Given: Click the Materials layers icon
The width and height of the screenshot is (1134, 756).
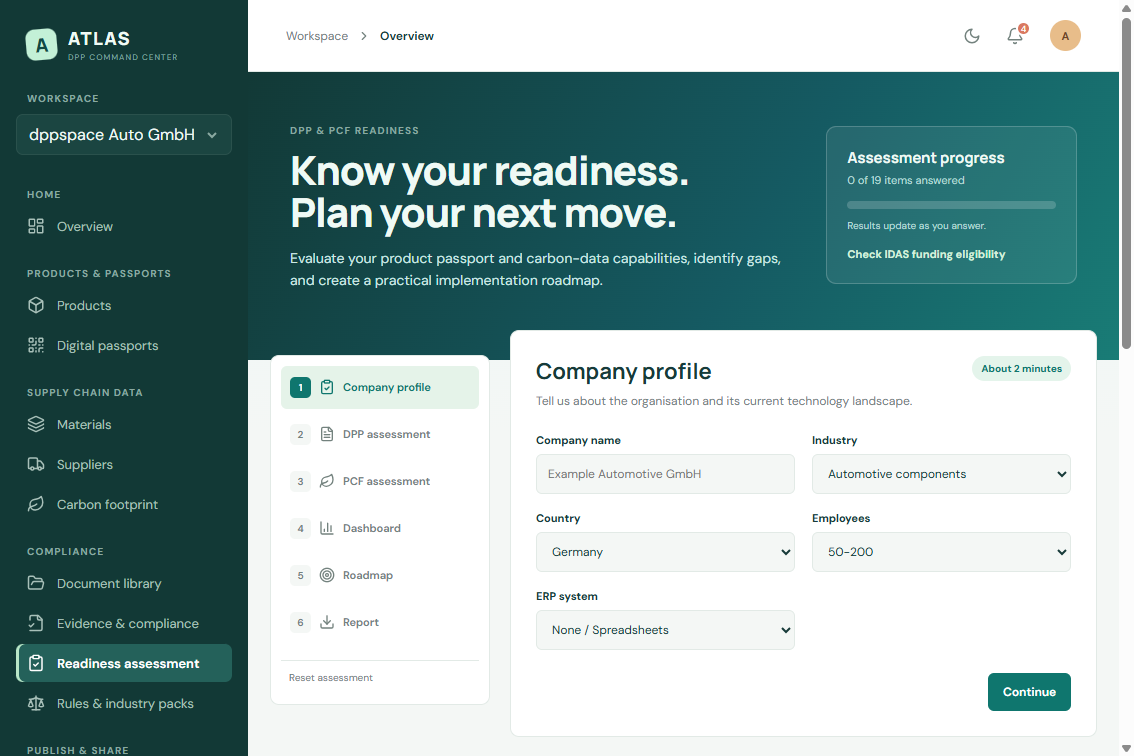Looking at the screenshot, I should [36, 424].
